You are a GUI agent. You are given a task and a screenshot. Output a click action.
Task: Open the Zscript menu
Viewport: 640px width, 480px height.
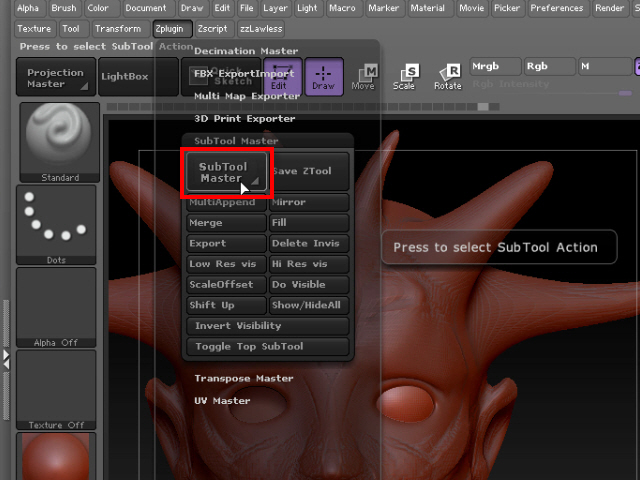click(x=213, y=29)
